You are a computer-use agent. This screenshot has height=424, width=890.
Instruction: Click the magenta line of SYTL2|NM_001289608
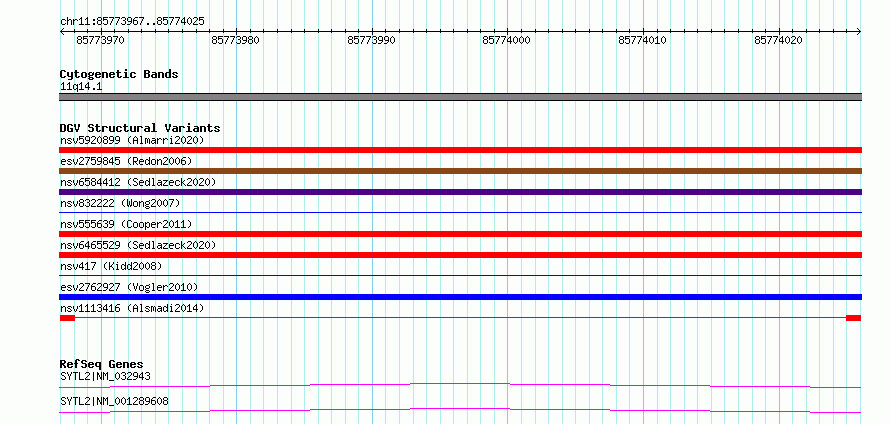pos(460,410)
